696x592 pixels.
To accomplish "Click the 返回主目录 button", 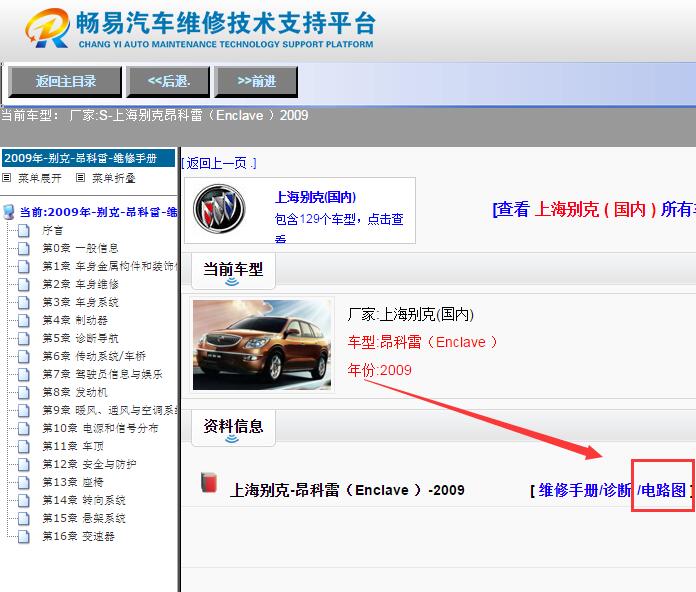I will click(x=65, y=82).
